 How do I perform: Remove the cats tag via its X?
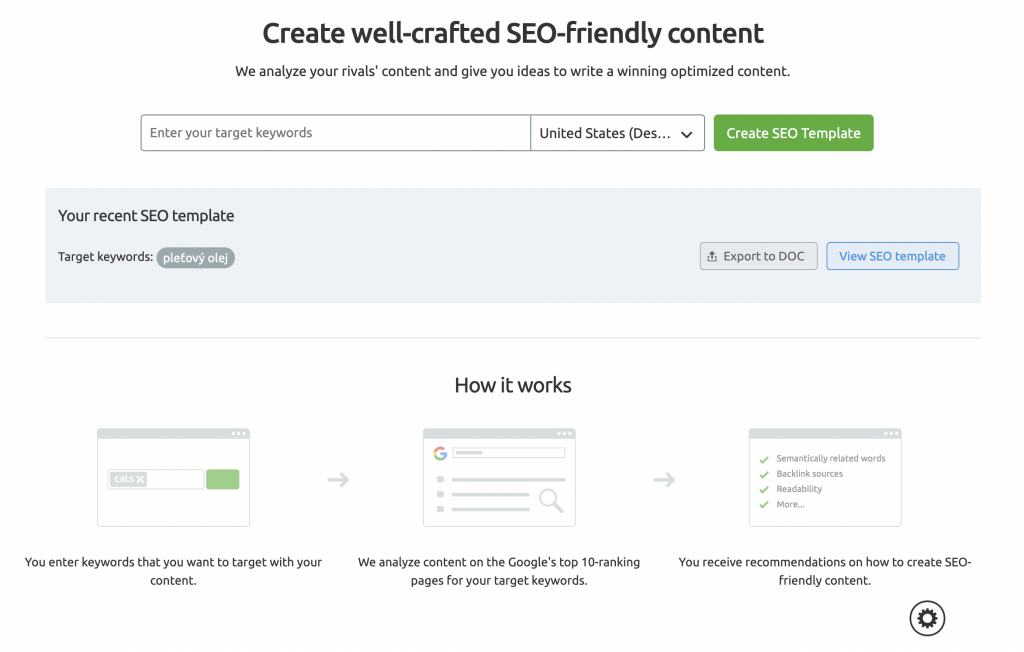[140, 479]
